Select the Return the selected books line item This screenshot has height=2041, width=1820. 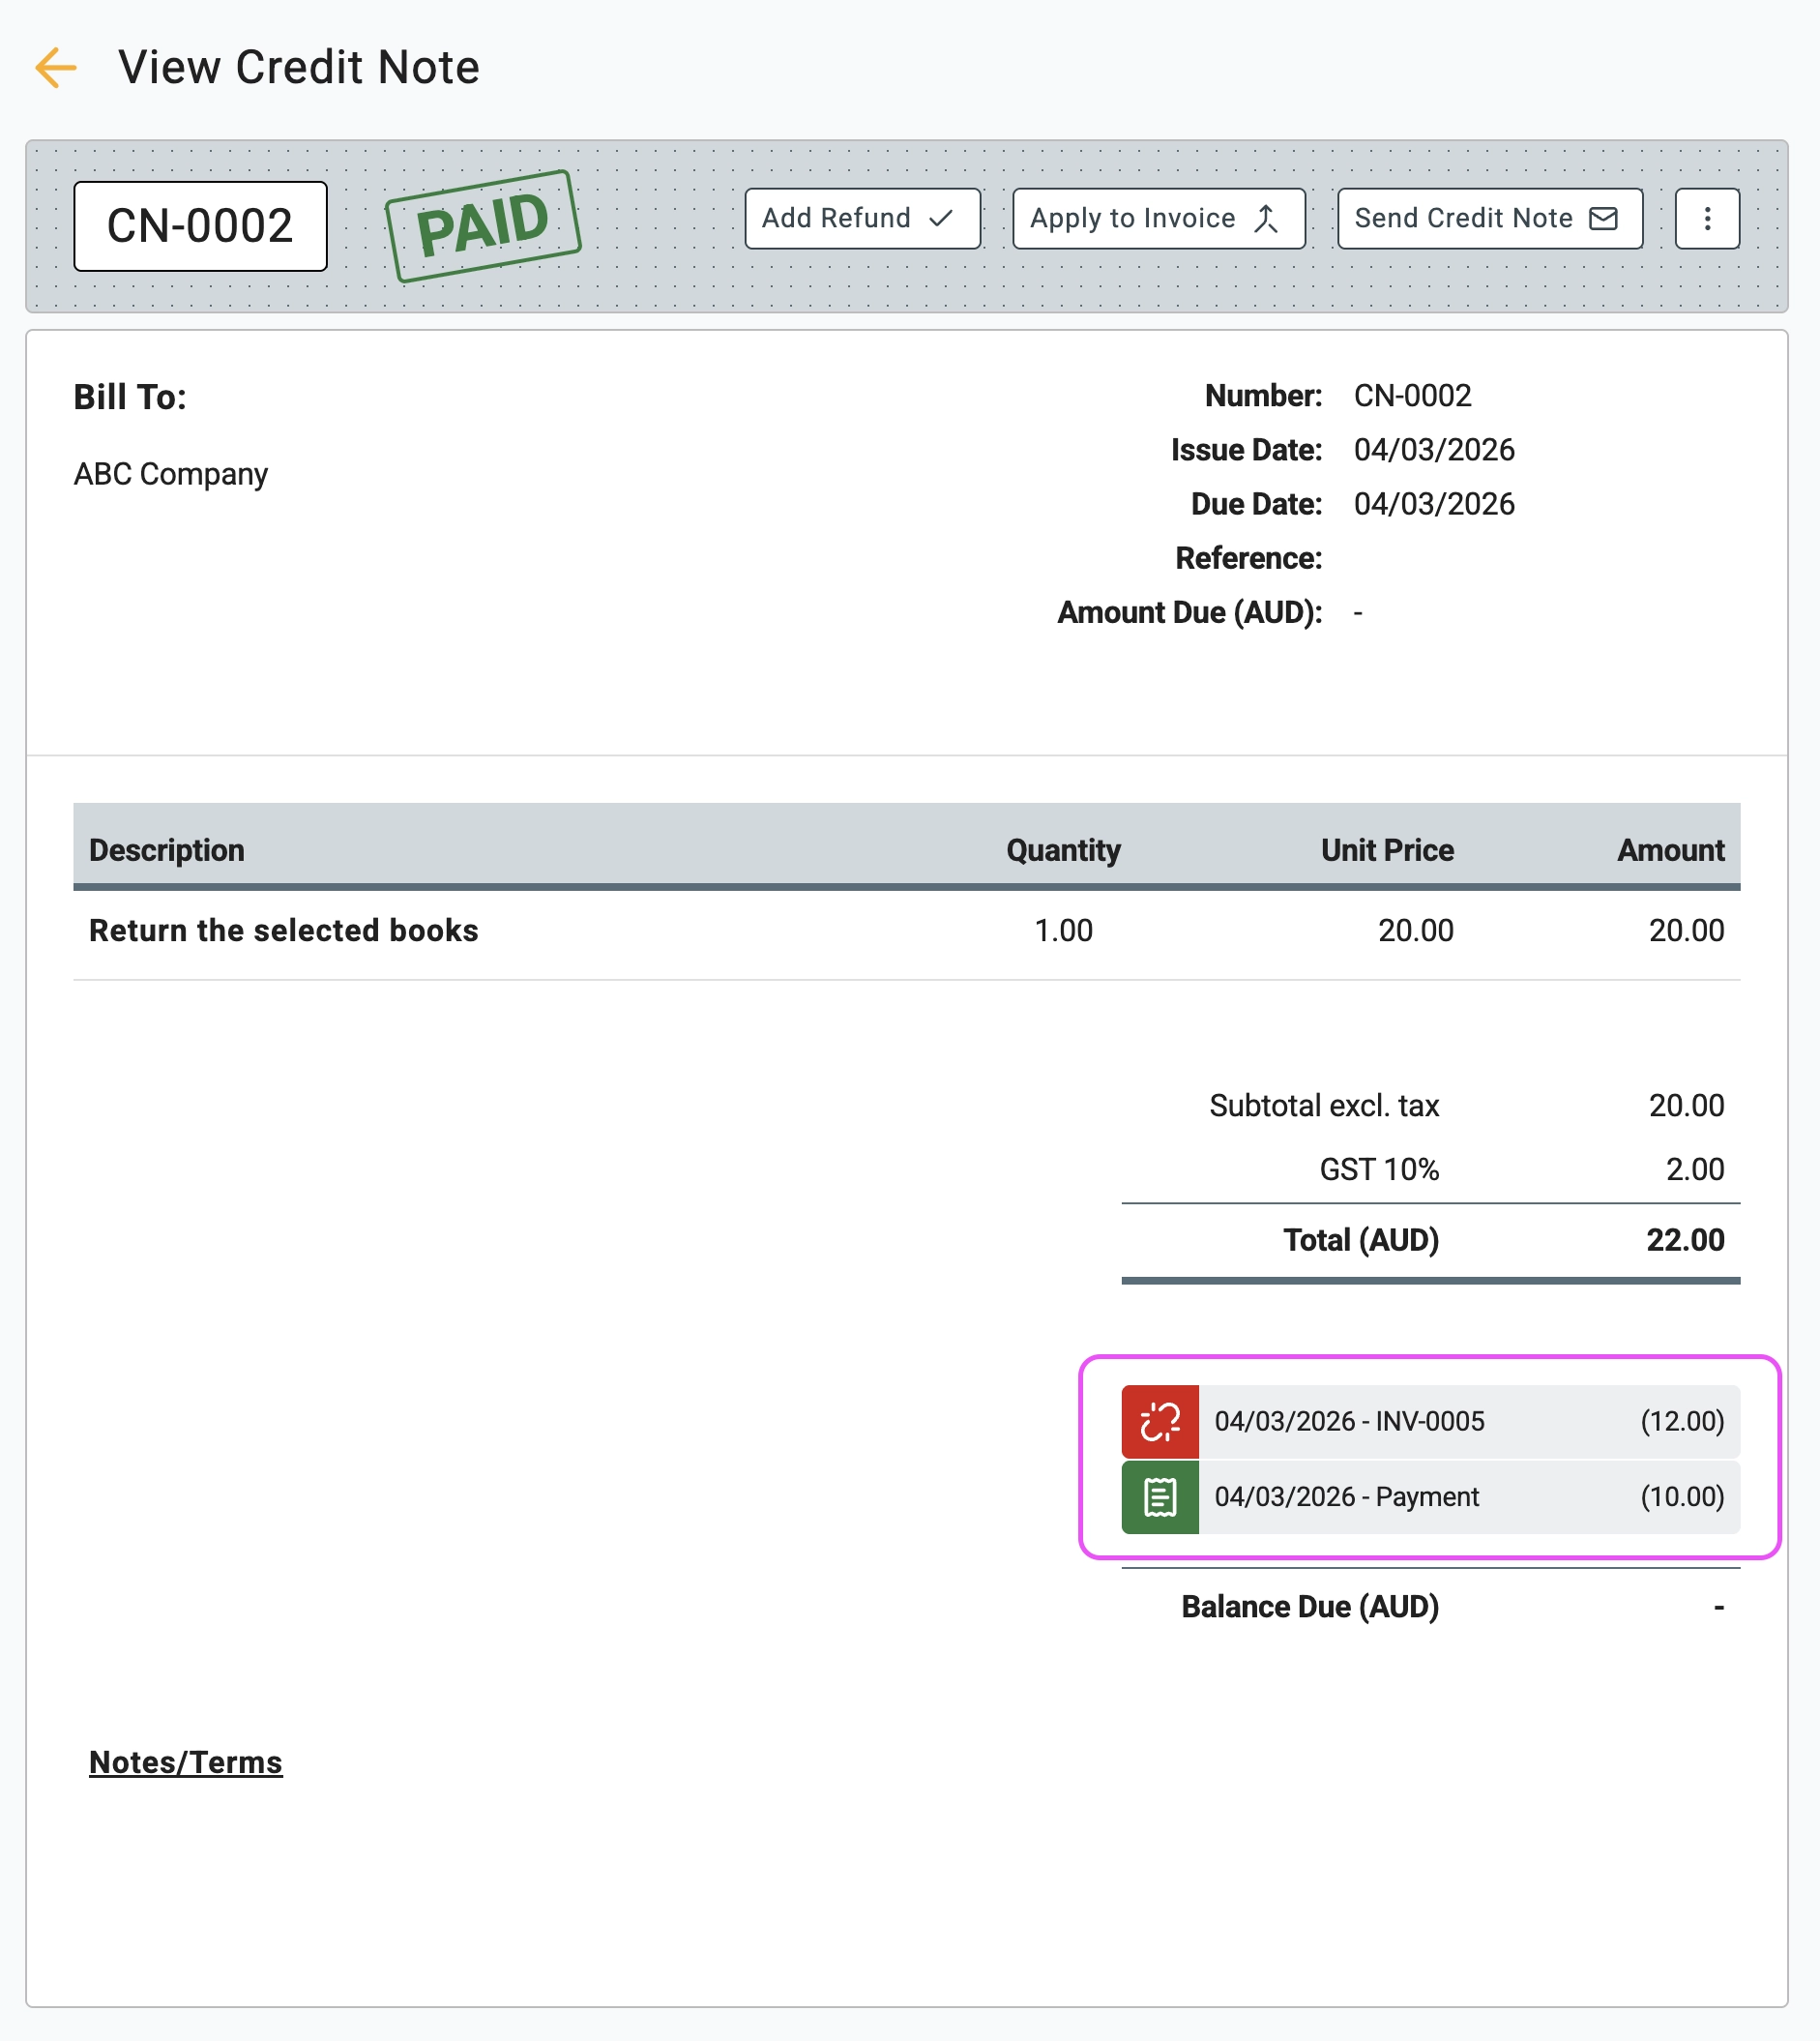click(x=283, y=930)
